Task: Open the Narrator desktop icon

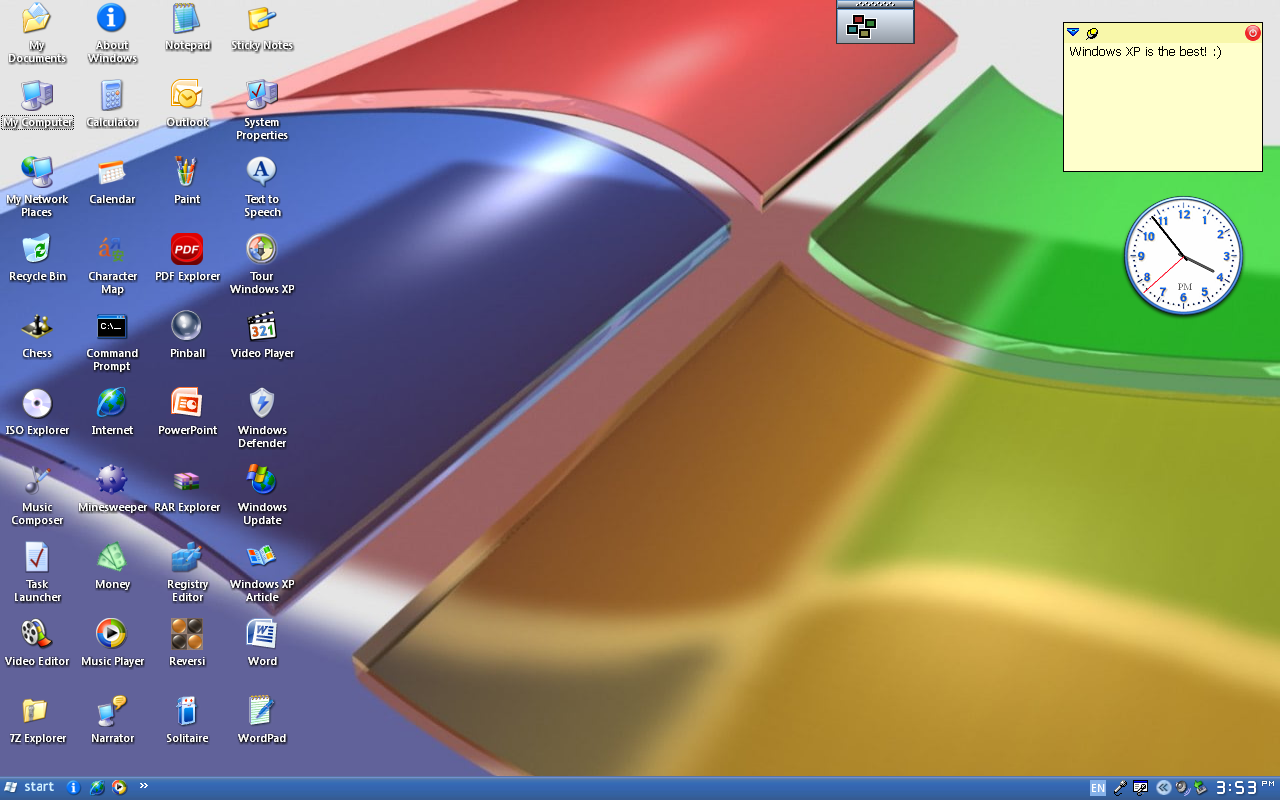Action: tap(112, 719)
